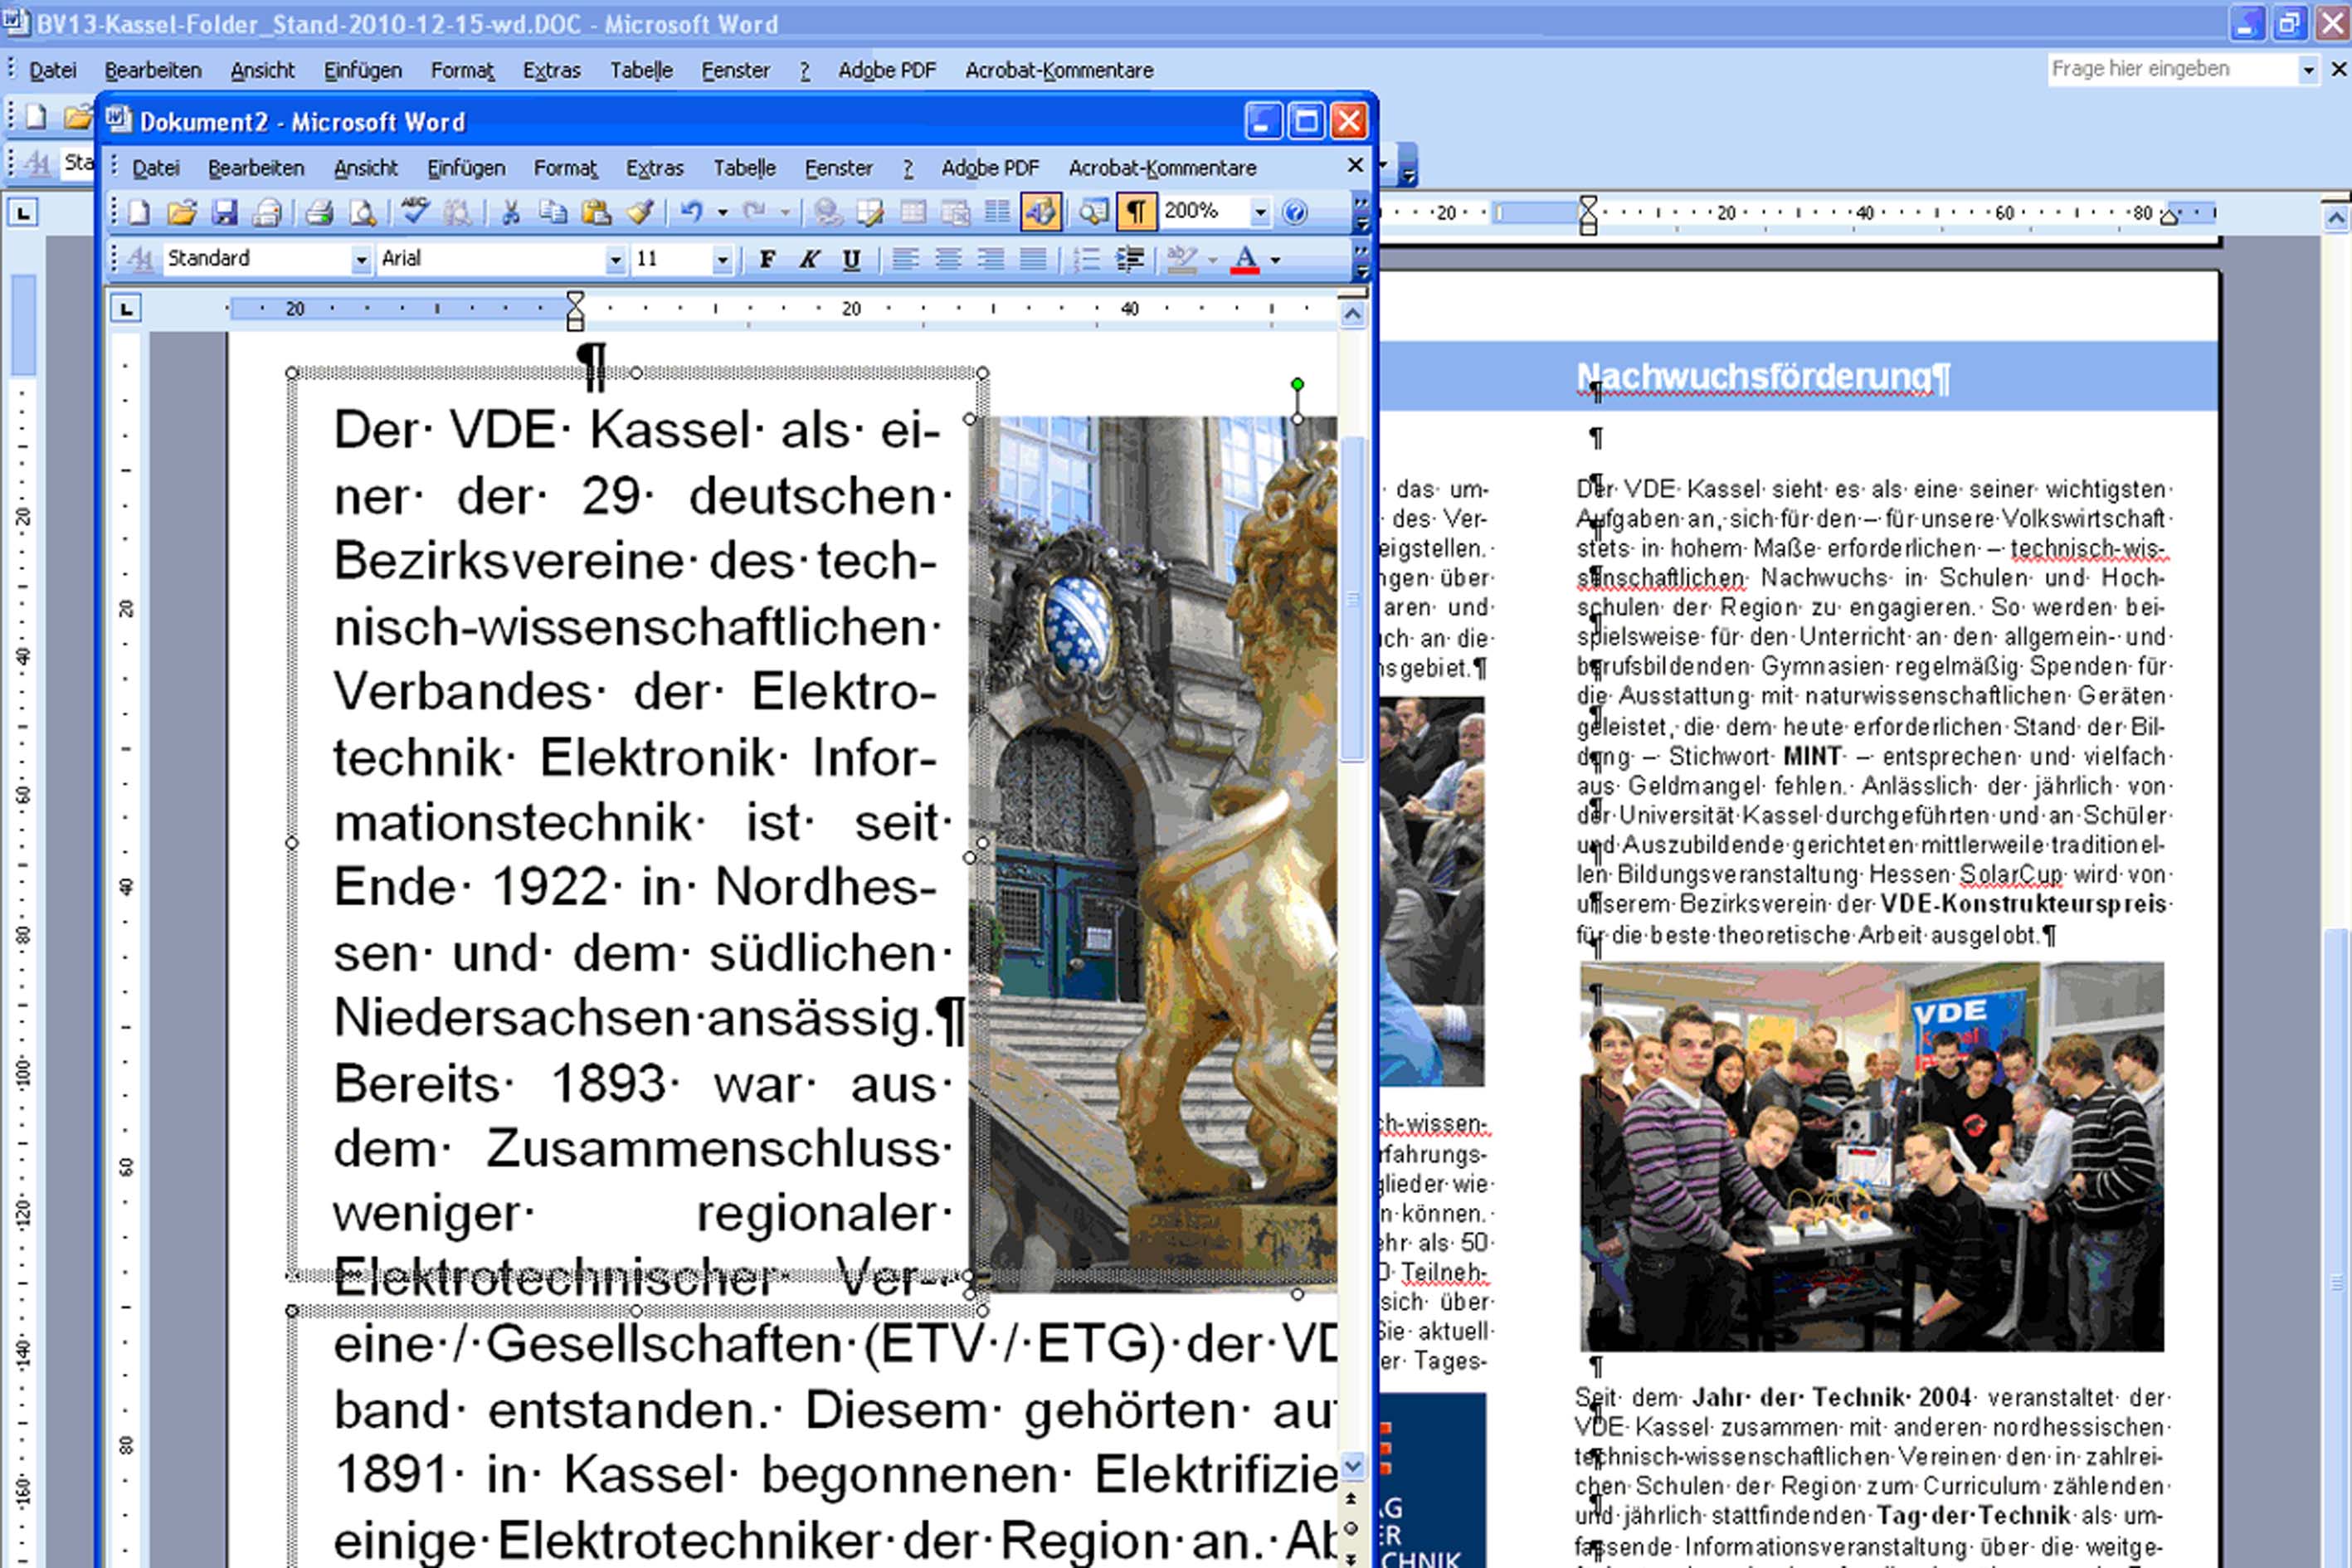
Task: Click the red font color A swatch
Action: click(x=1245, y=260)
